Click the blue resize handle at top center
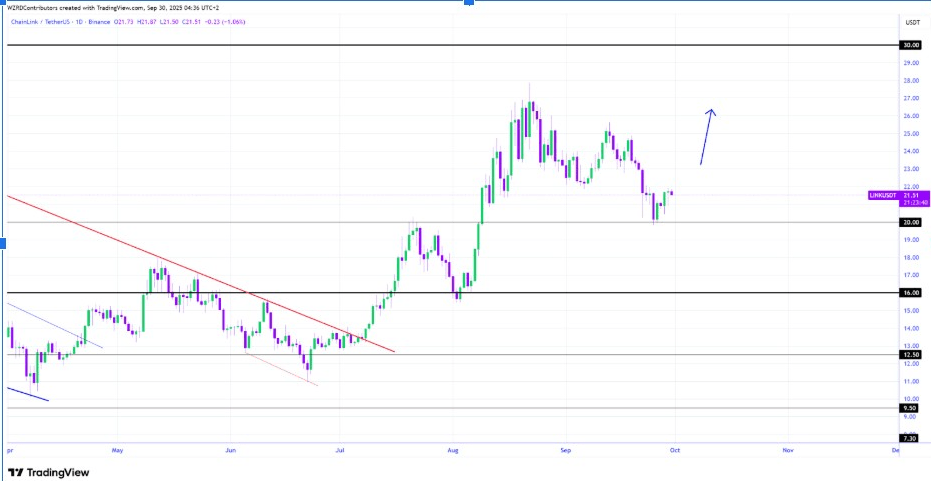Image resolution: width=931 pixels, height=481 pixels. [466, 3]
